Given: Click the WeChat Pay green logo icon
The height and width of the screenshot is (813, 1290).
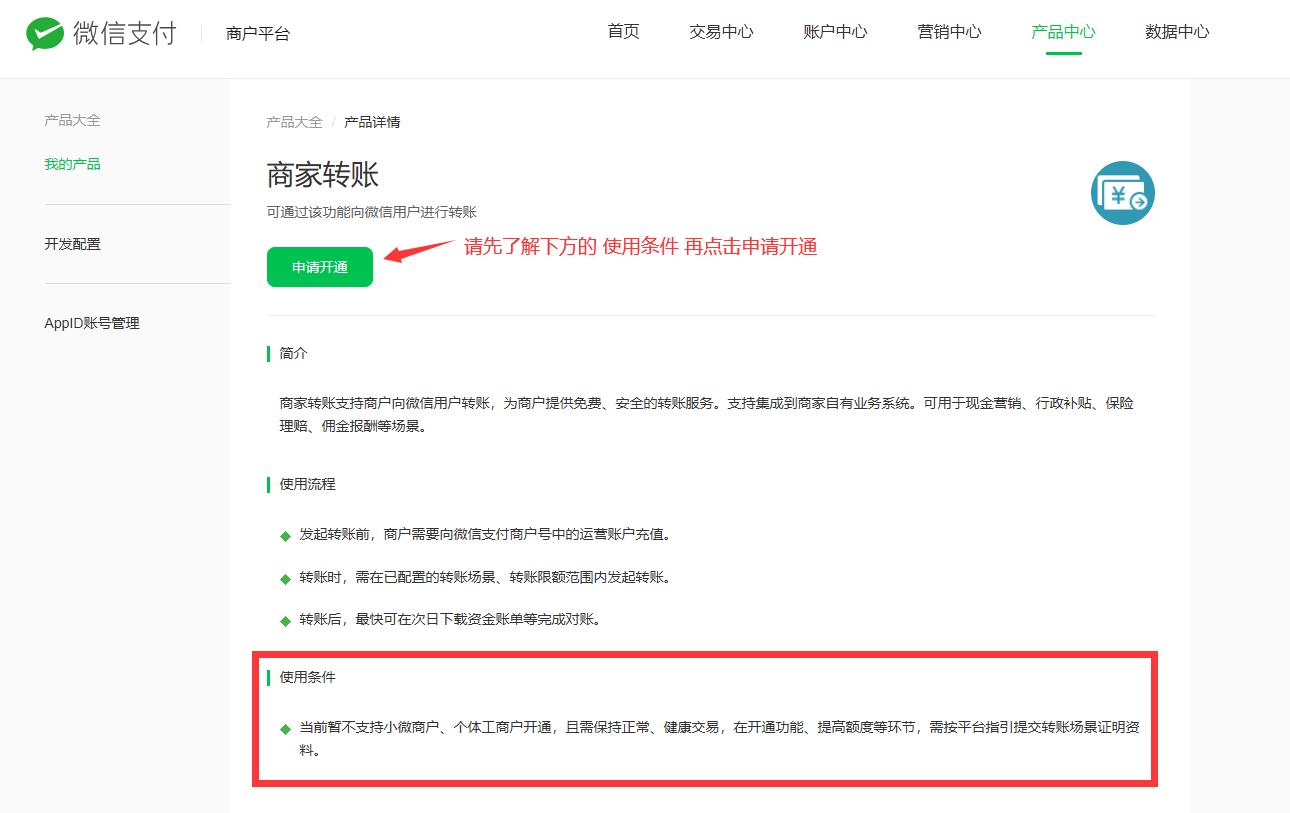Looking at the screenshot, I should [44, 34].
